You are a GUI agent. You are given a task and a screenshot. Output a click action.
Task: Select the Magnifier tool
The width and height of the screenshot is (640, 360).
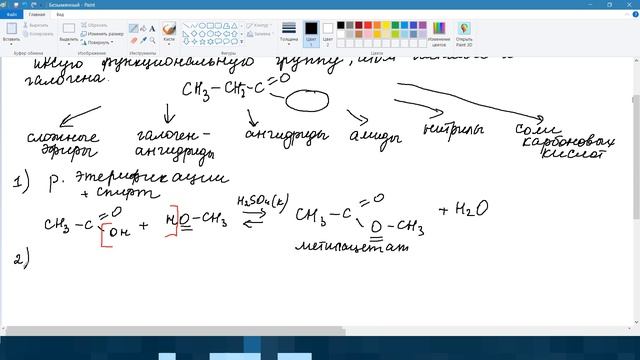point(152,40)
